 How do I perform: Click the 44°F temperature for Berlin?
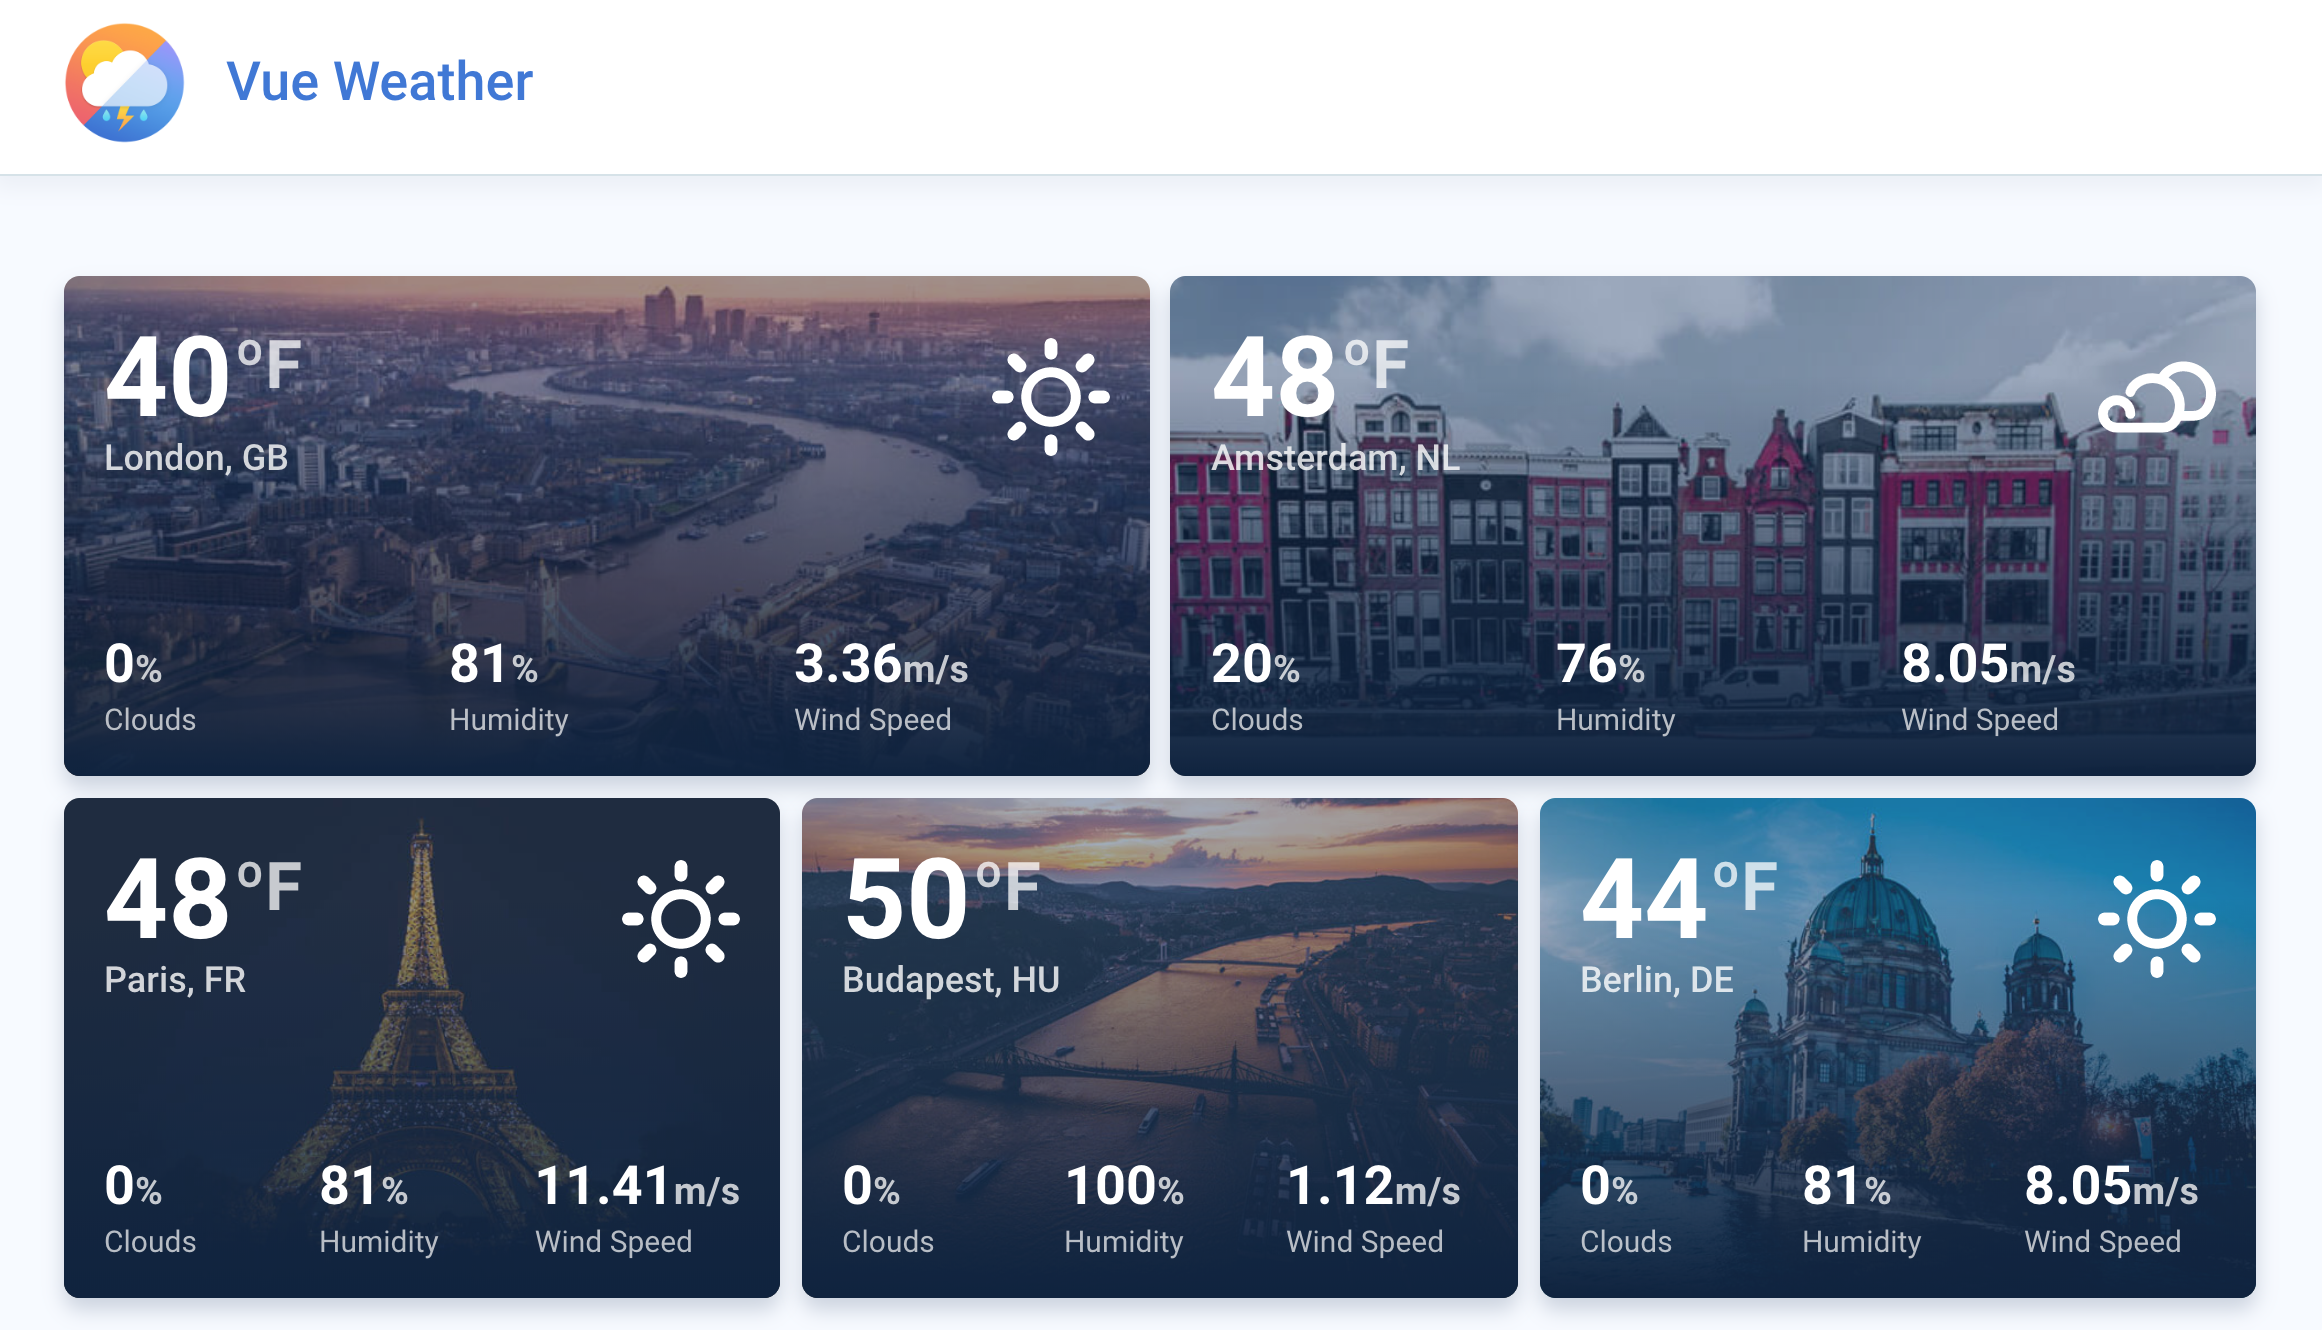(1679, 899)
